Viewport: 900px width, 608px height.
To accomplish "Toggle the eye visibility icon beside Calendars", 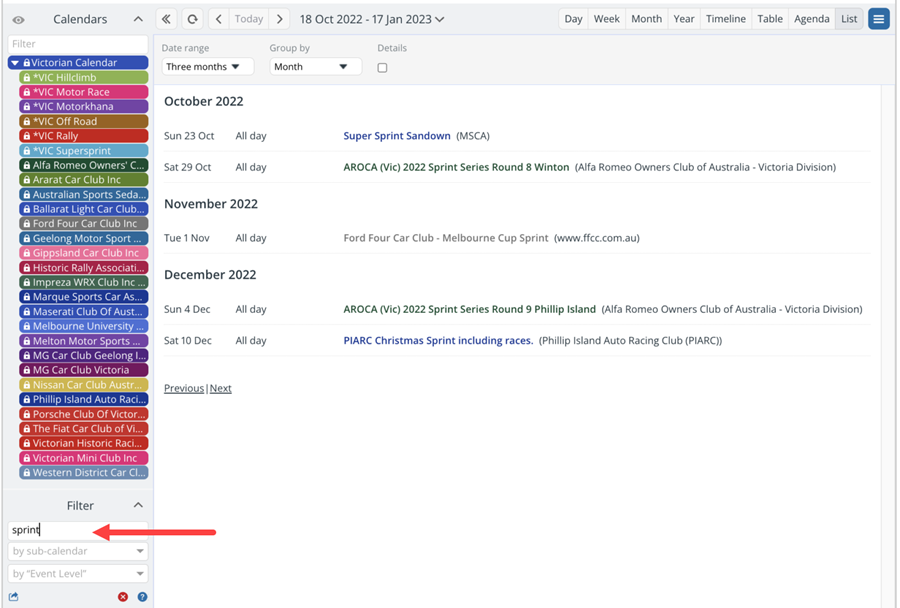I will pos(18,20).
